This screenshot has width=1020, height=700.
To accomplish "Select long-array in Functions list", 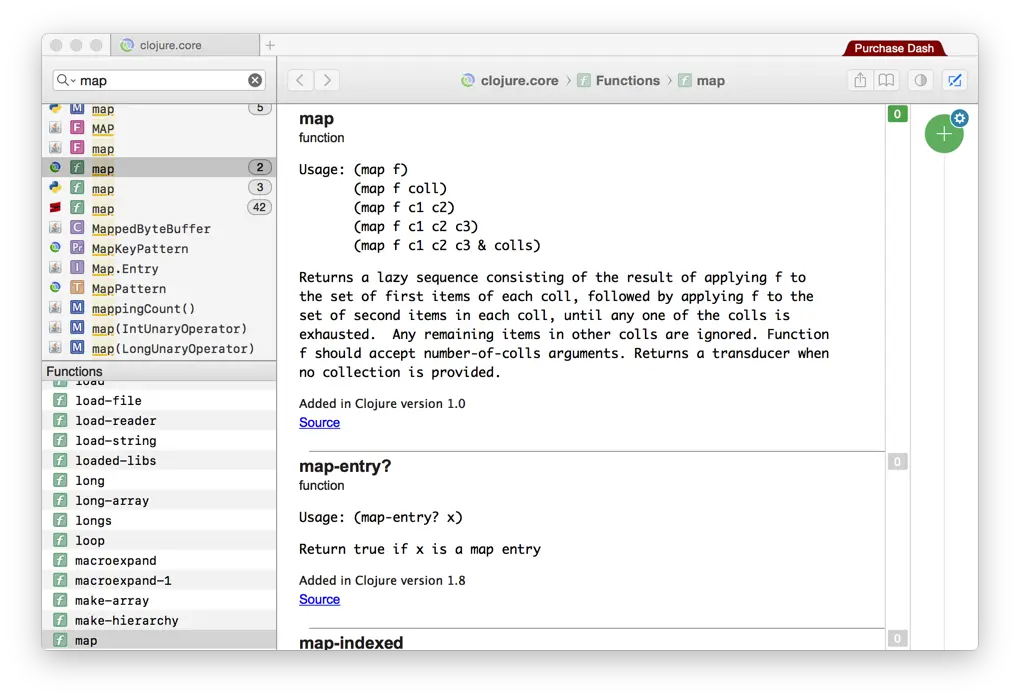I will tap(159, 500).
